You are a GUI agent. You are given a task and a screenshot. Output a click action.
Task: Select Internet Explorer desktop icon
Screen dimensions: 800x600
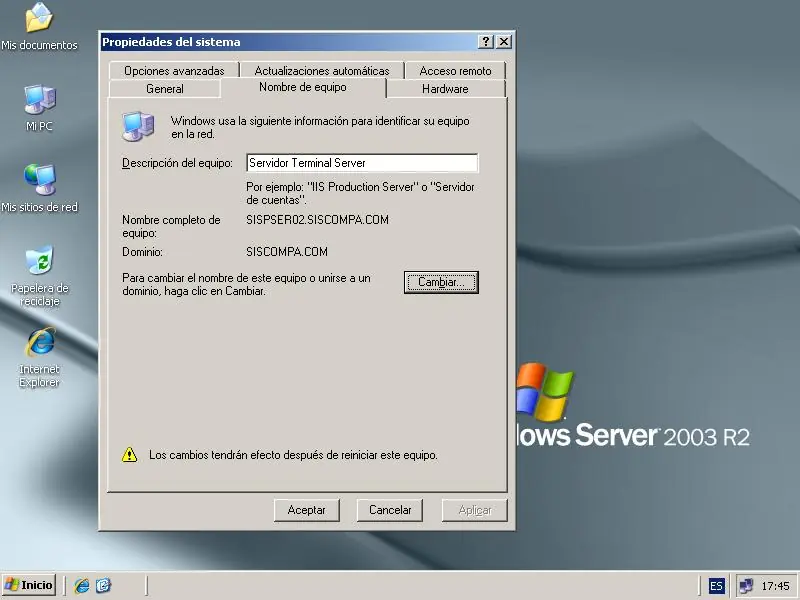coord(39,357)
